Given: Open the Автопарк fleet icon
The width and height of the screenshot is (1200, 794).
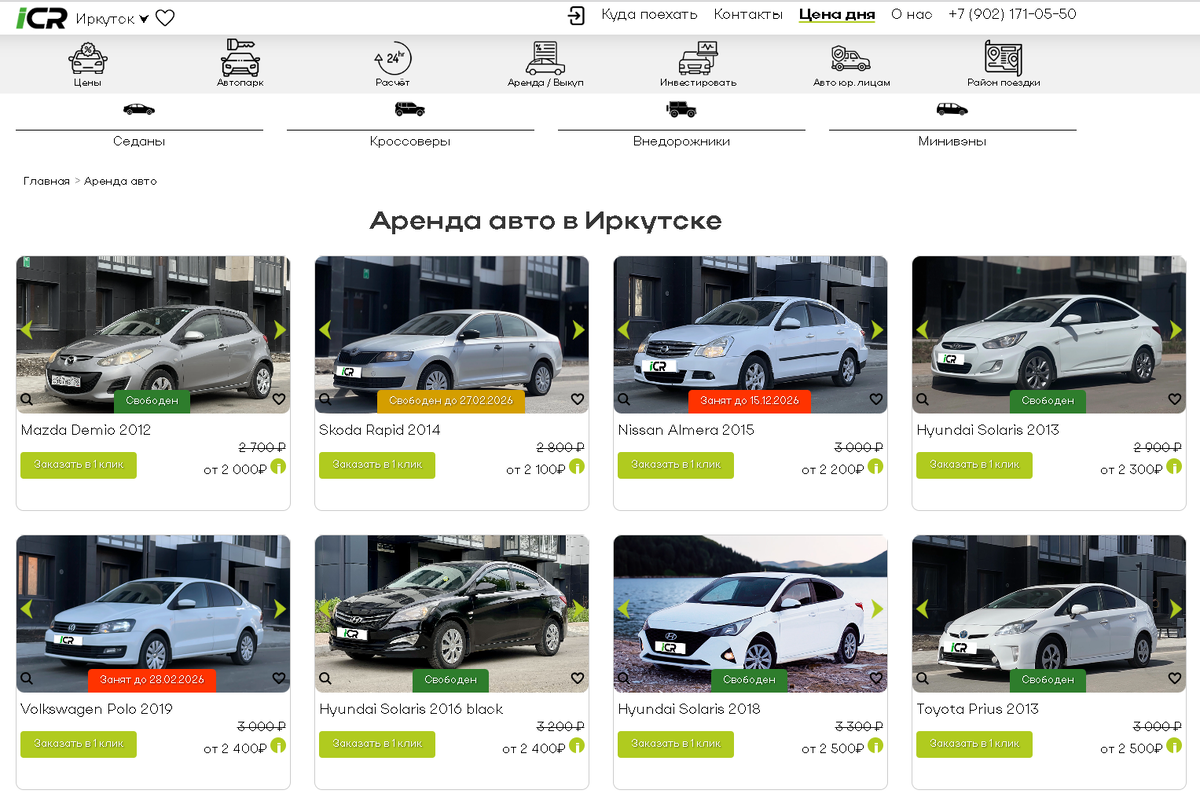Looking at the screenshot, I should (240, 58).
